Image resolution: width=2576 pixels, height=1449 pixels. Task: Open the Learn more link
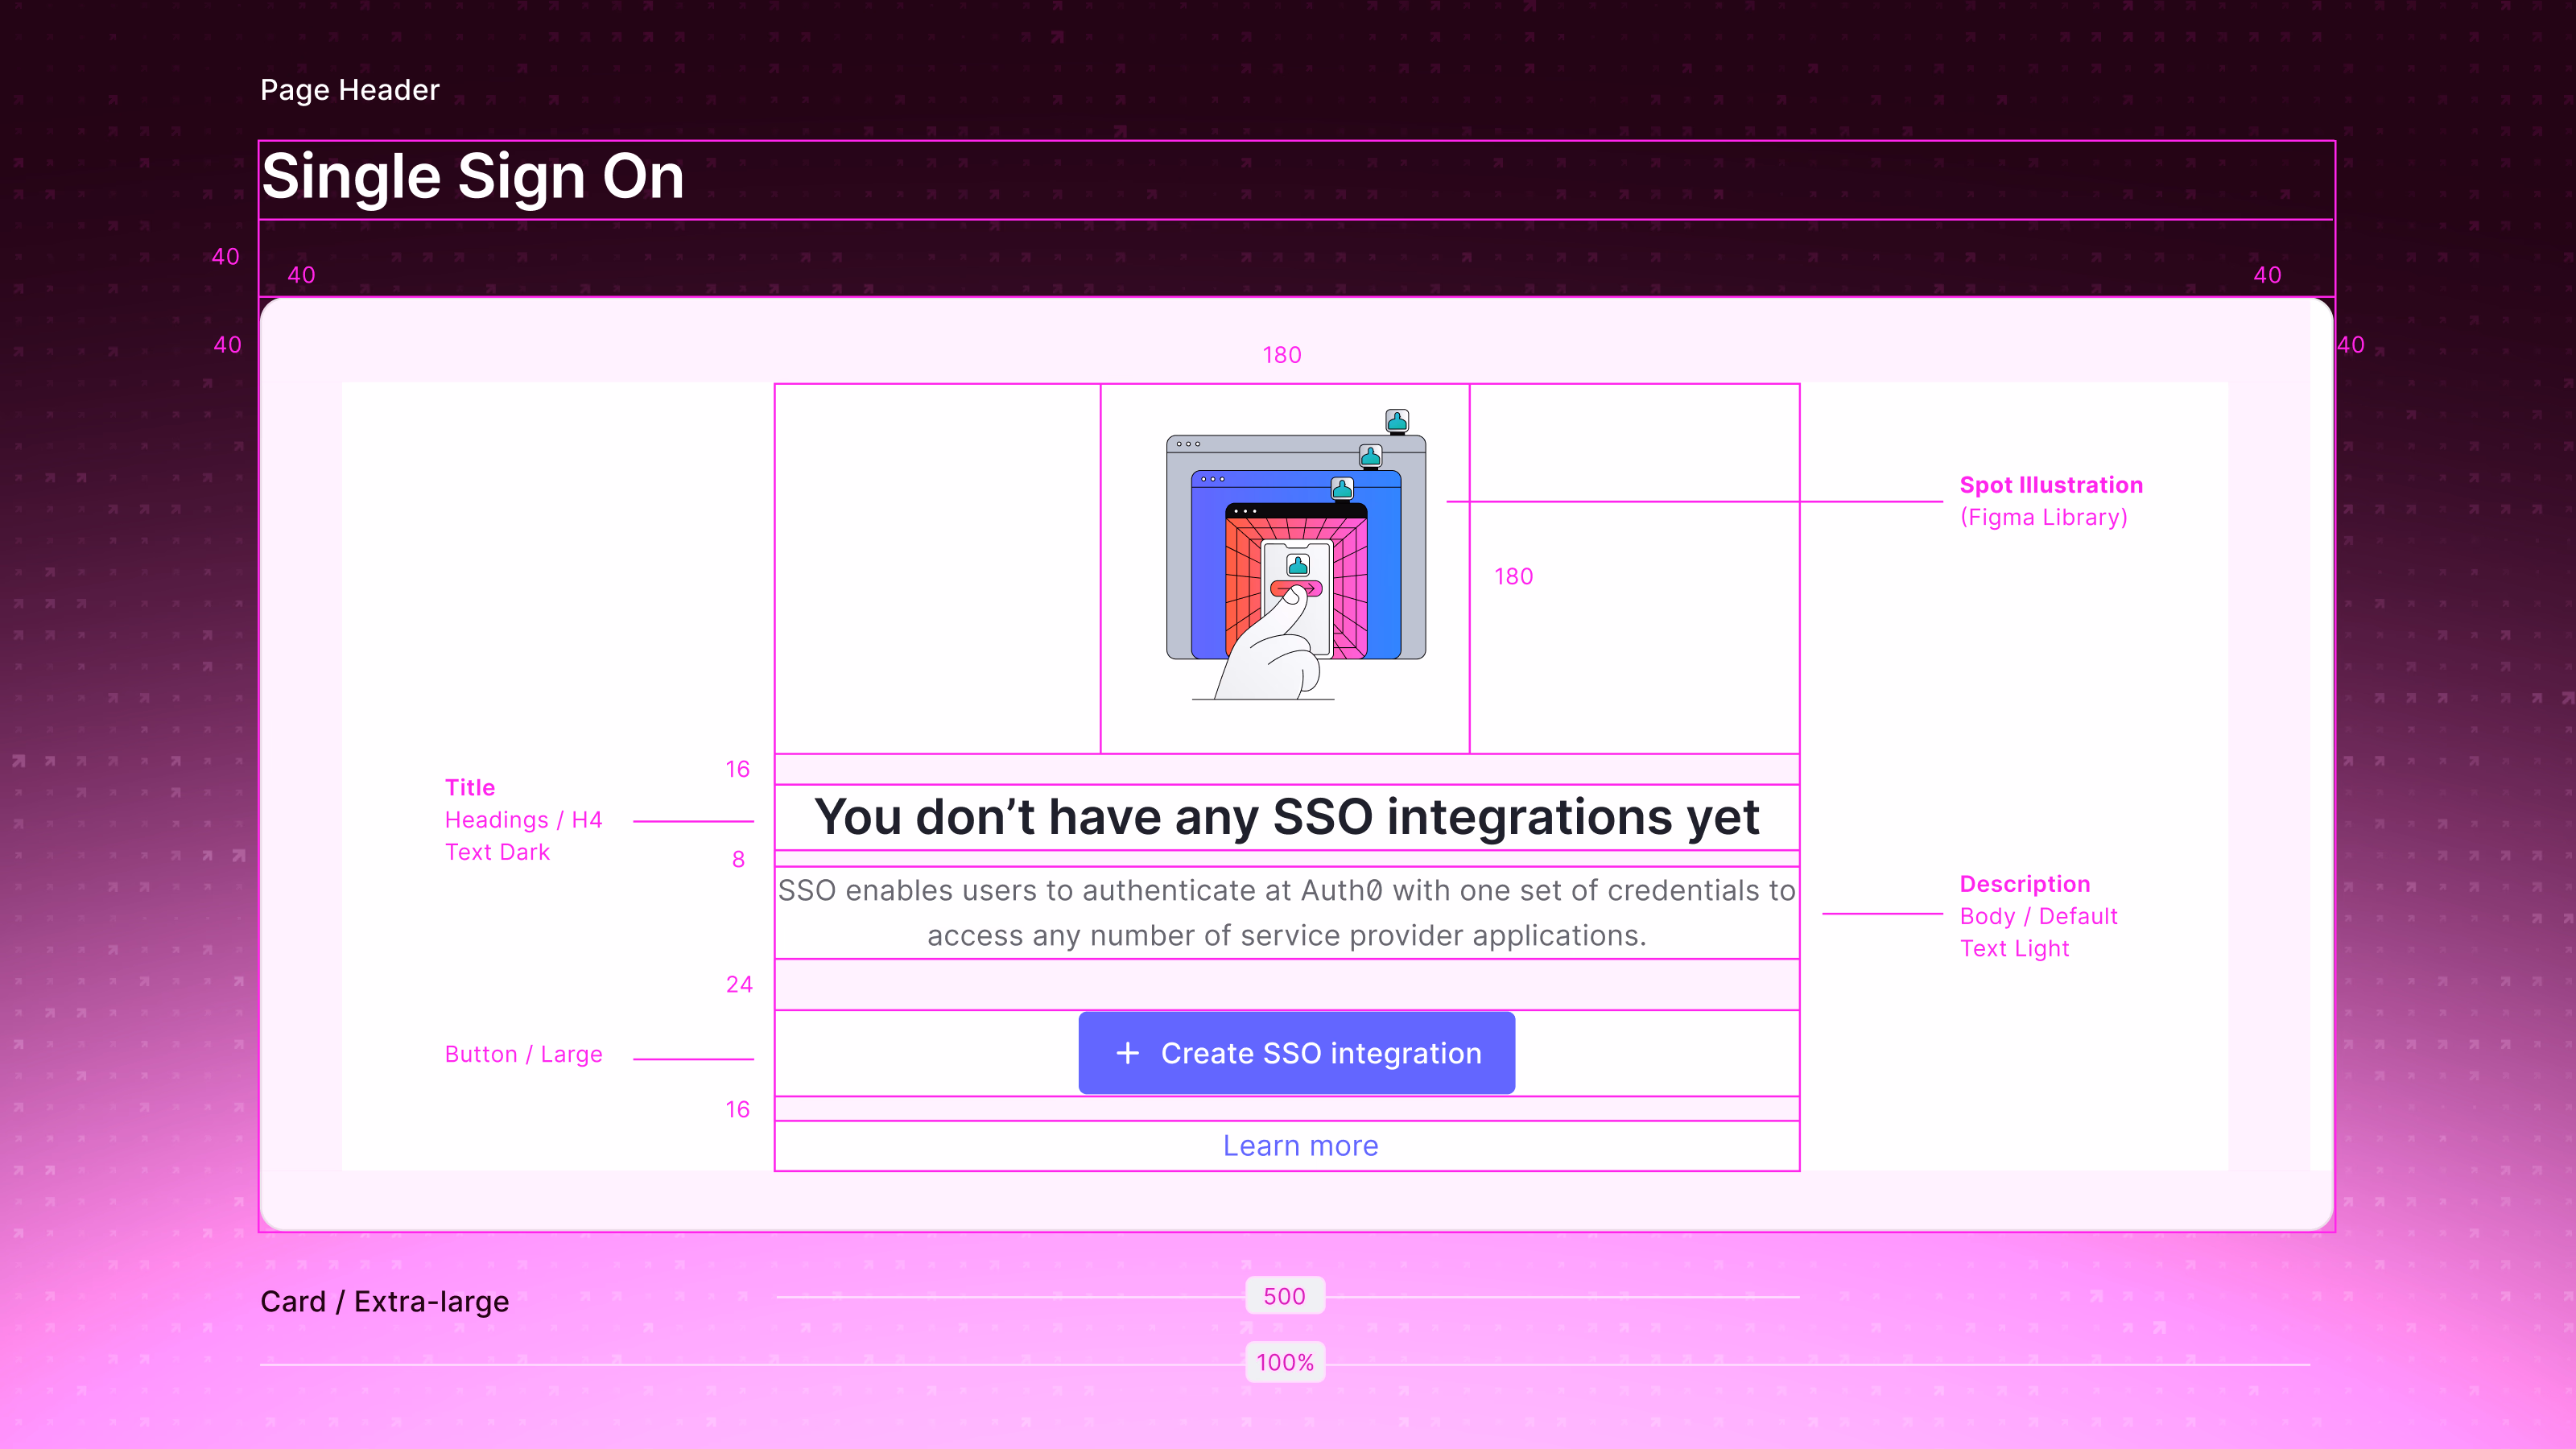(1300, 1146)
